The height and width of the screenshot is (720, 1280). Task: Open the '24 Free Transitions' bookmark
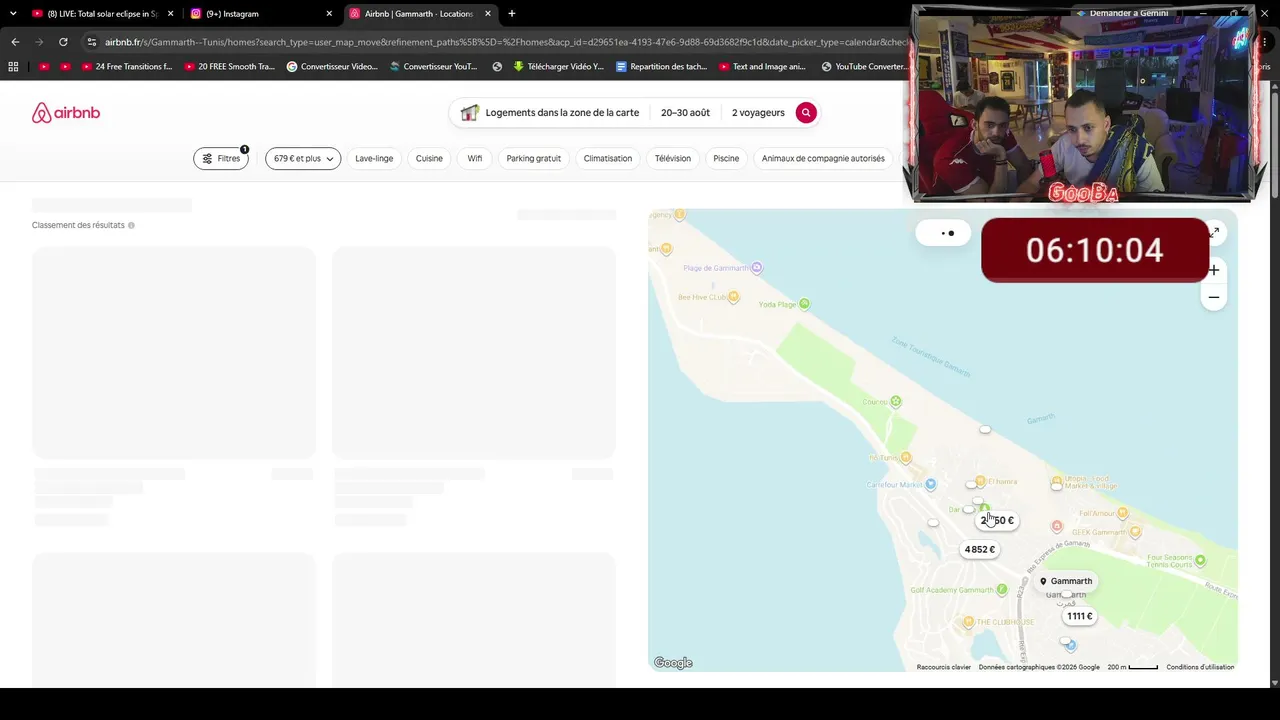pos(126,67)
